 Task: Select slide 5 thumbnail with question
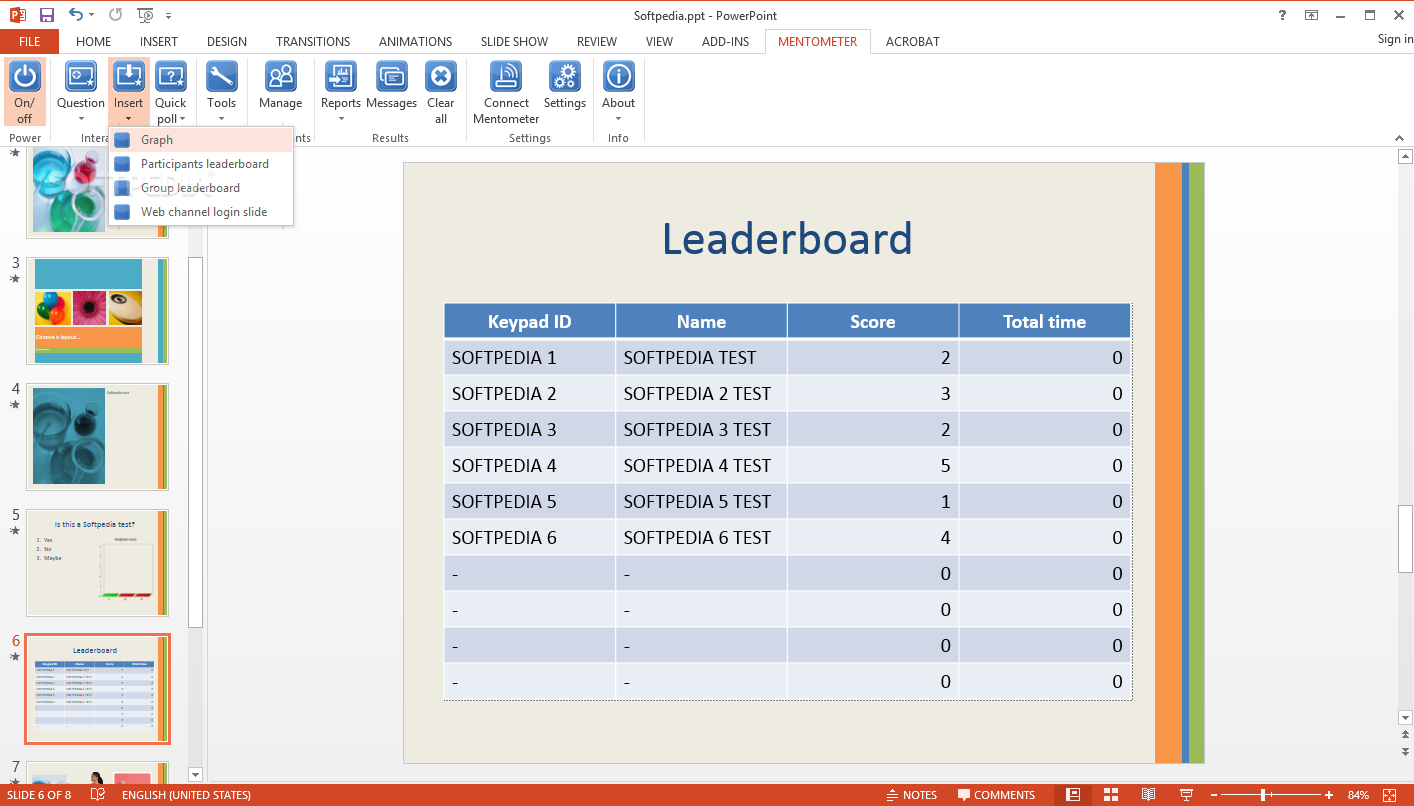97,563
